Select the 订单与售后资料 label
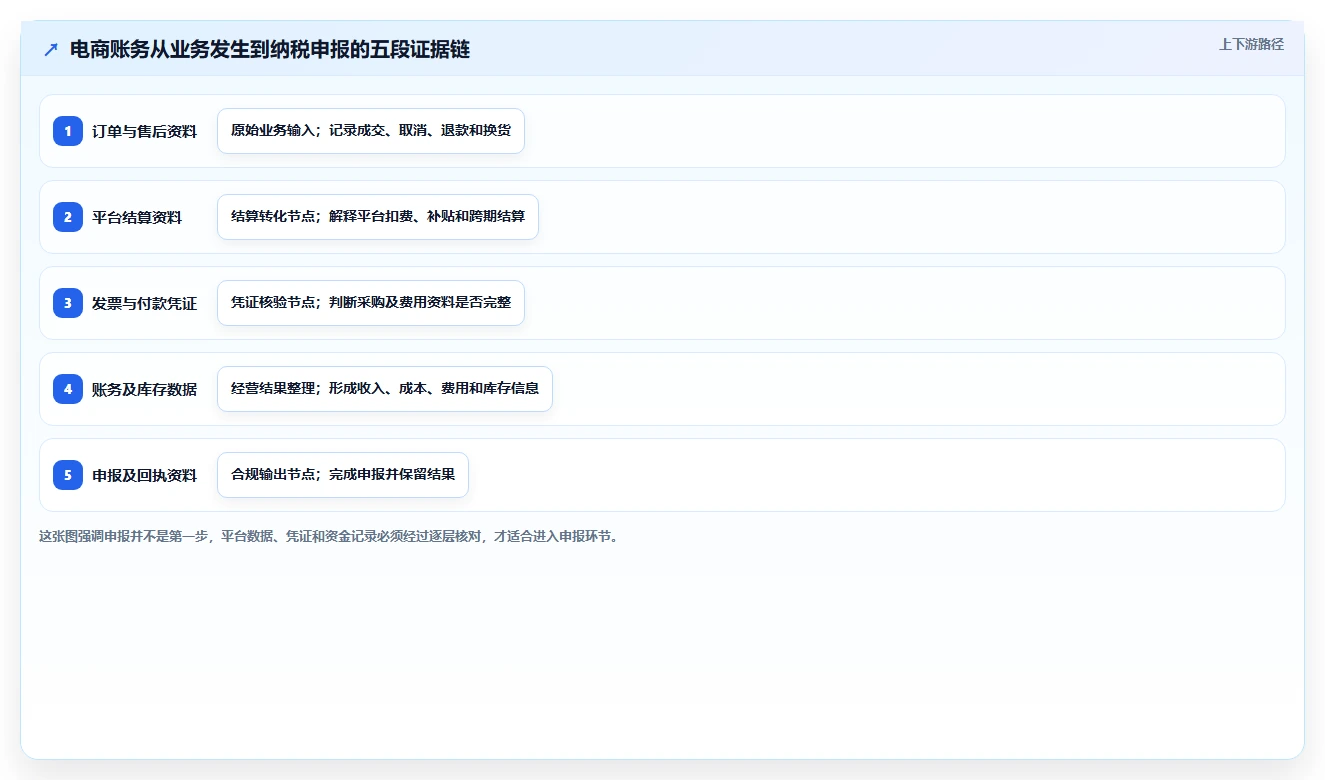This screenshot has width=1325, height=780. 145,131
